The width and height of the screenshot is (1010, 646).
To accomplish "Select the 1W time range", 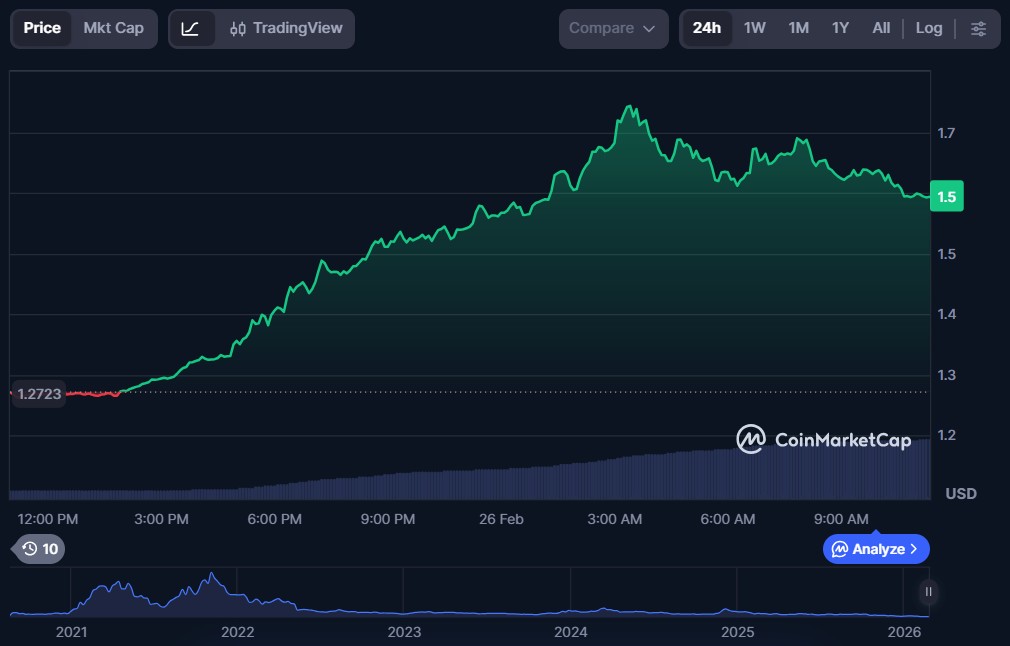I will (x=755, y=28).
